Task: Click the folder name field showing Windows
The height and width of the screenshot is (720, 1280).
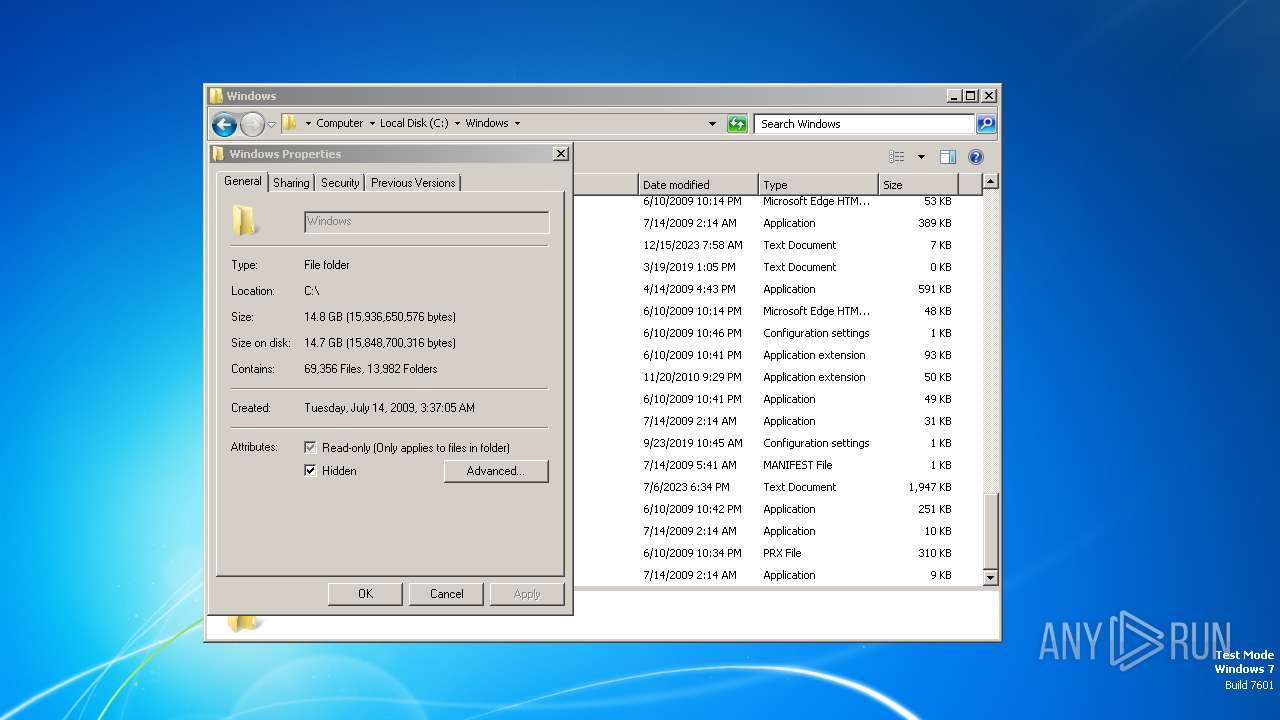Action: click(427, 222)
